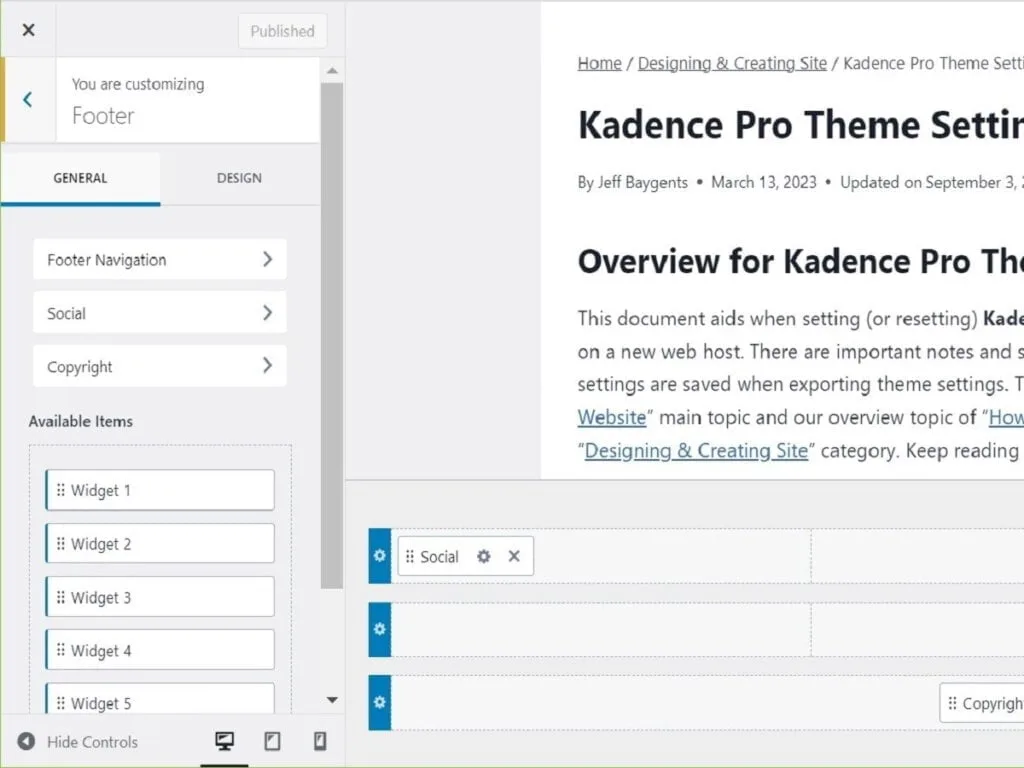Open the Website link in article text
The height and width of the screenshot is (768, 1024).
coord(612,417)
